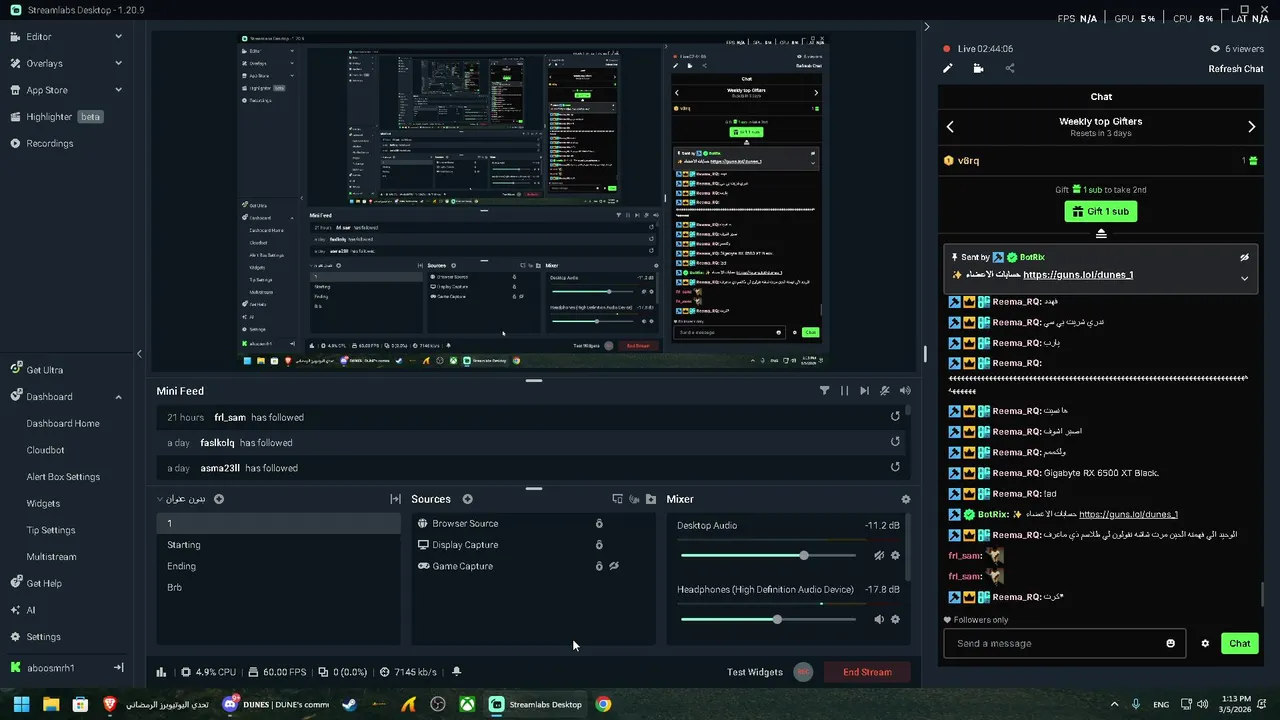
Task: Select the Ending scene
Action: click(278, 566)
